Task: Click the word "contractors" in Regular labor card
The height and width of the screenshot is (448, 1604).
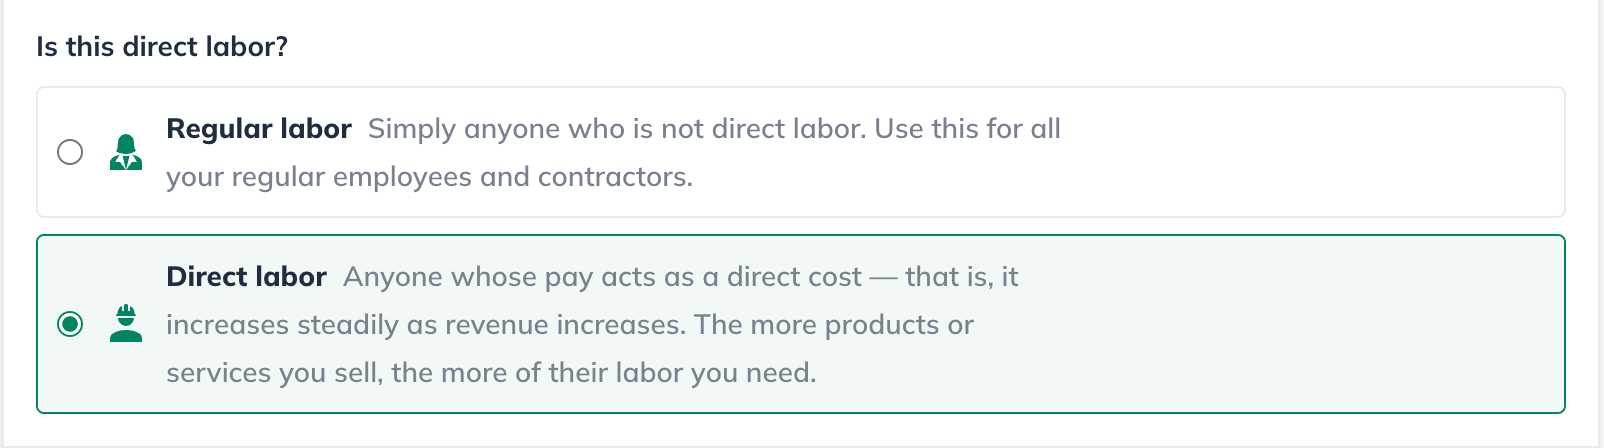Action: pyautogui.click(x=615, y=177)
